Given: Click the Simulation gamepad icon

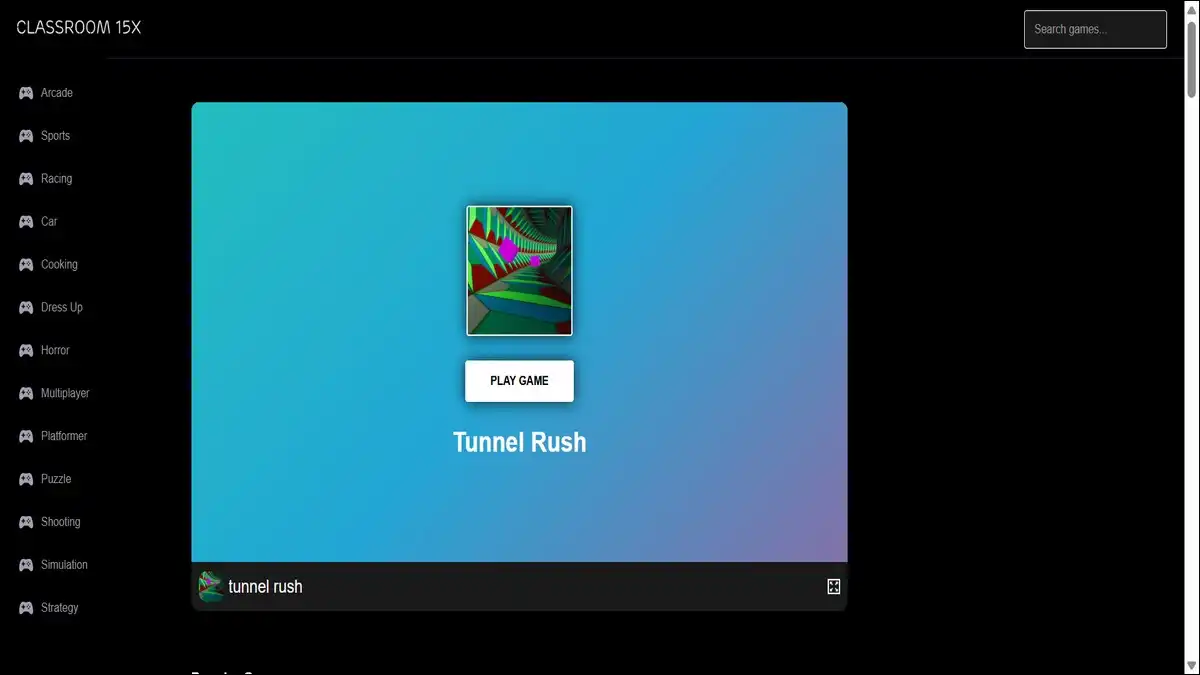Looking at the screenshot, I should [26, 566].
